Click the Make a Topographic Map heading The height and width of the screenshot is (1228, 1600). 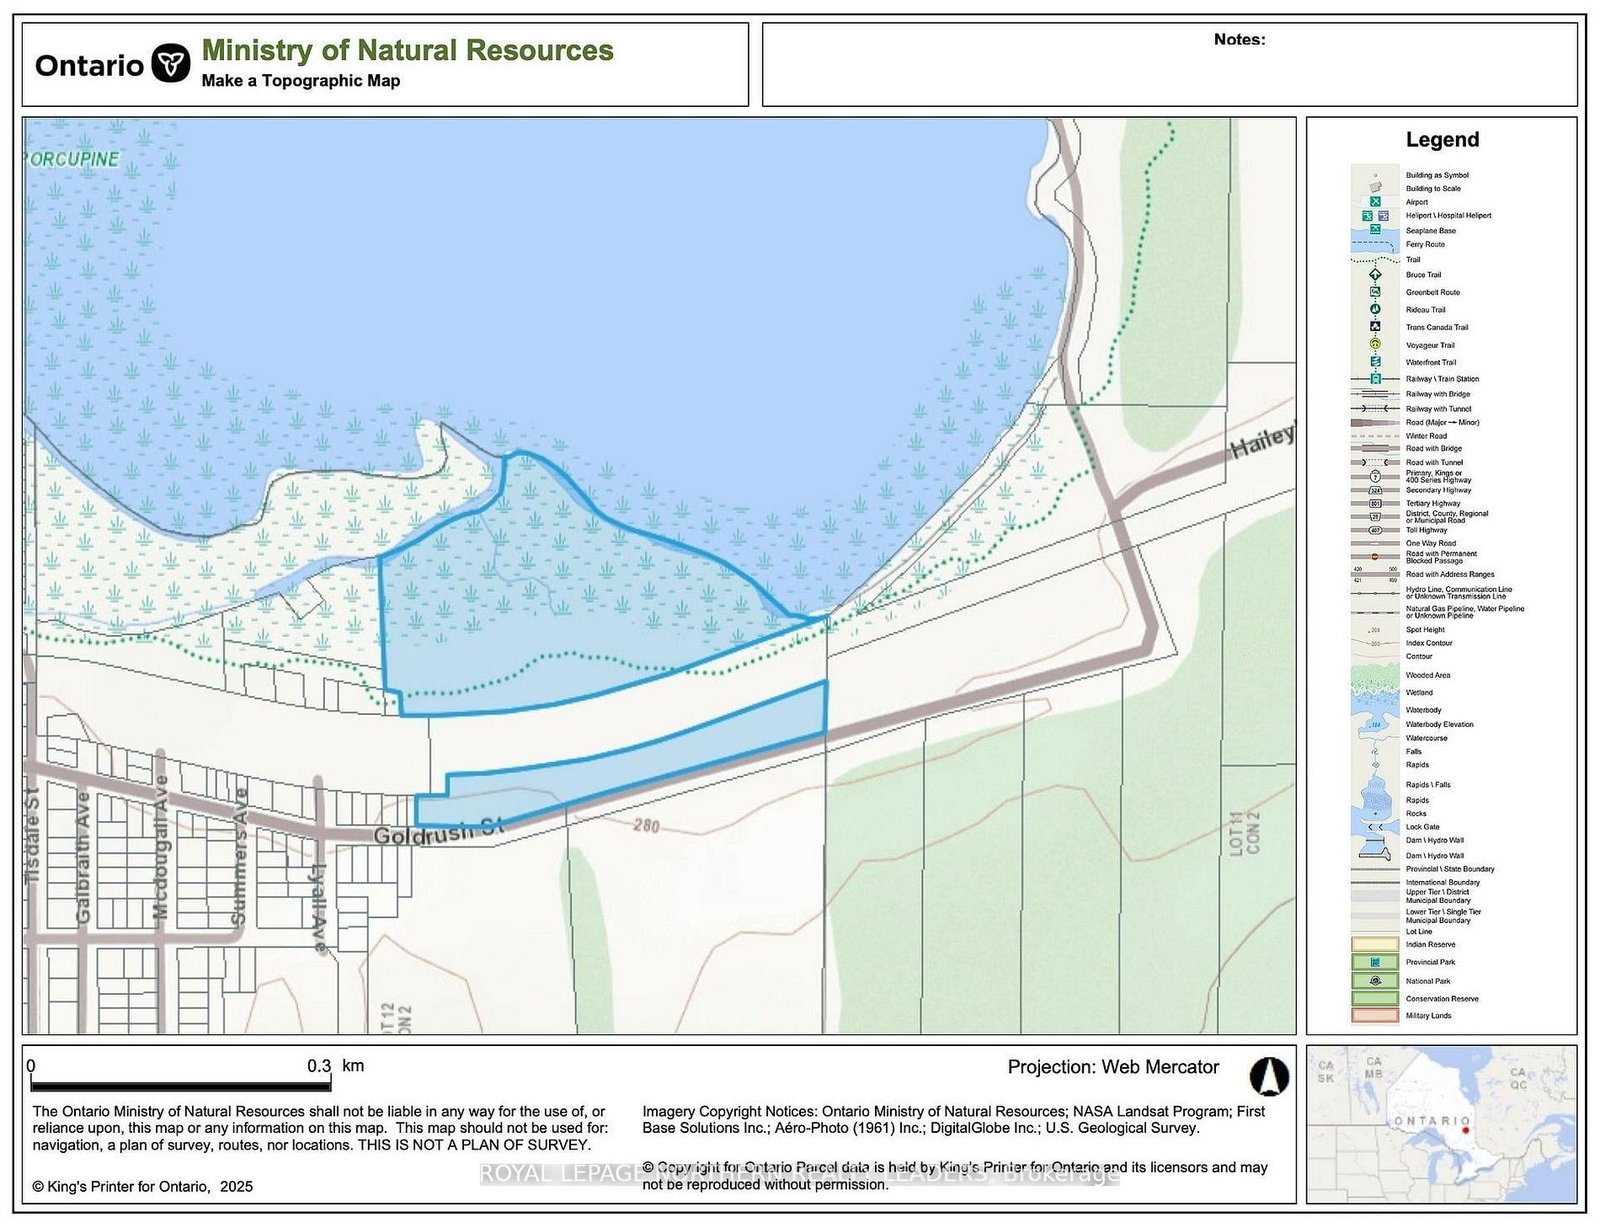click(x=300, y=81)
